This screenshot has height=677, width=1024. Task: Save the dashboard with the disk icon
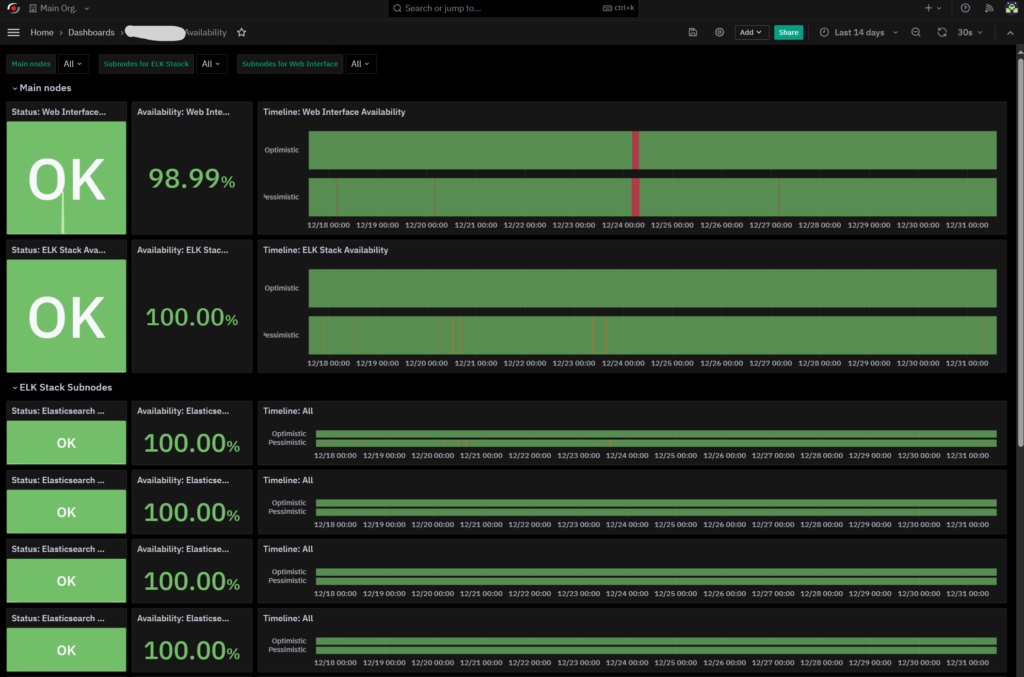coord(693,33)
